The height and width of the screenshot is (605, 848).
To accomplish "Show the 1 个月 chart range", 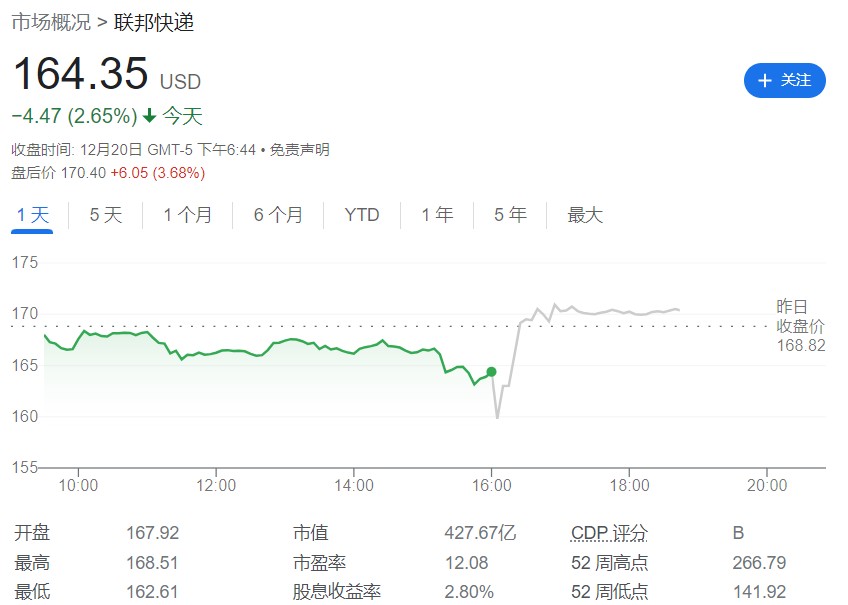I will click(188, 215).
